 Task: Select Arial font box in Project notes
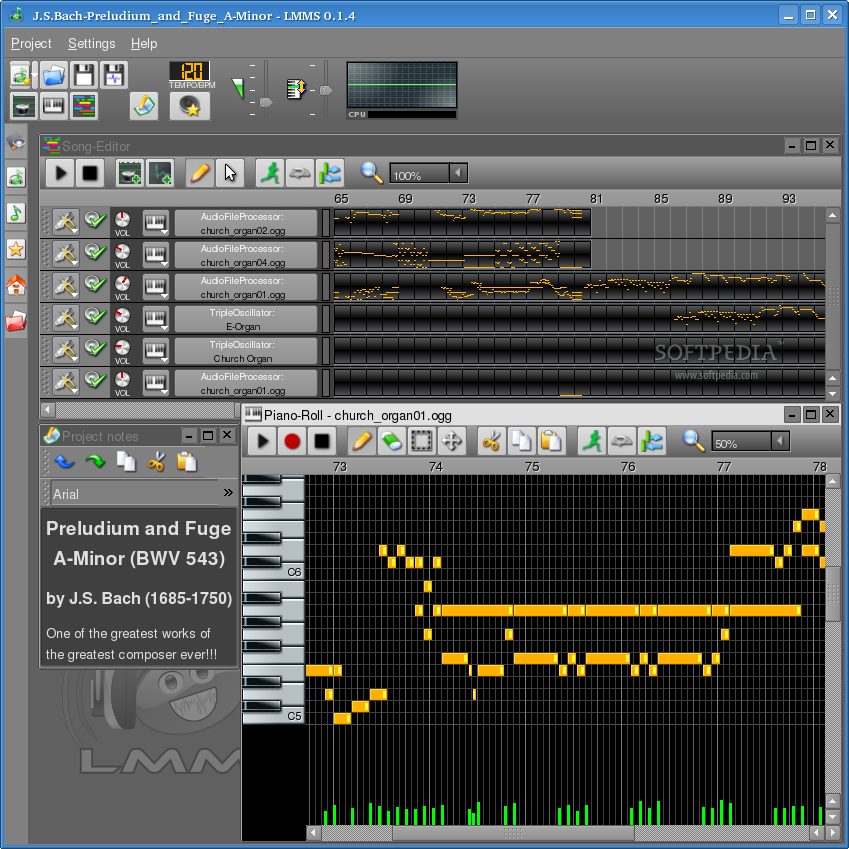coord(135,493)
